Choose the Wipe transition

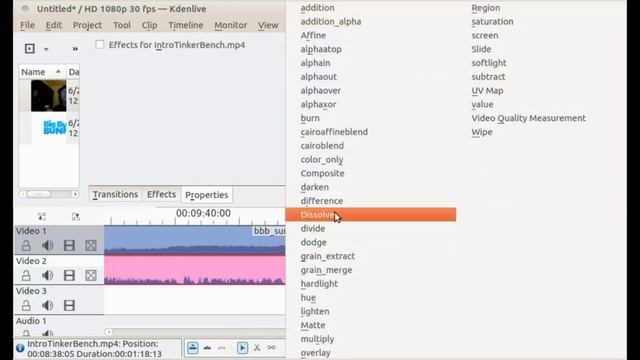tap(482, 132)
